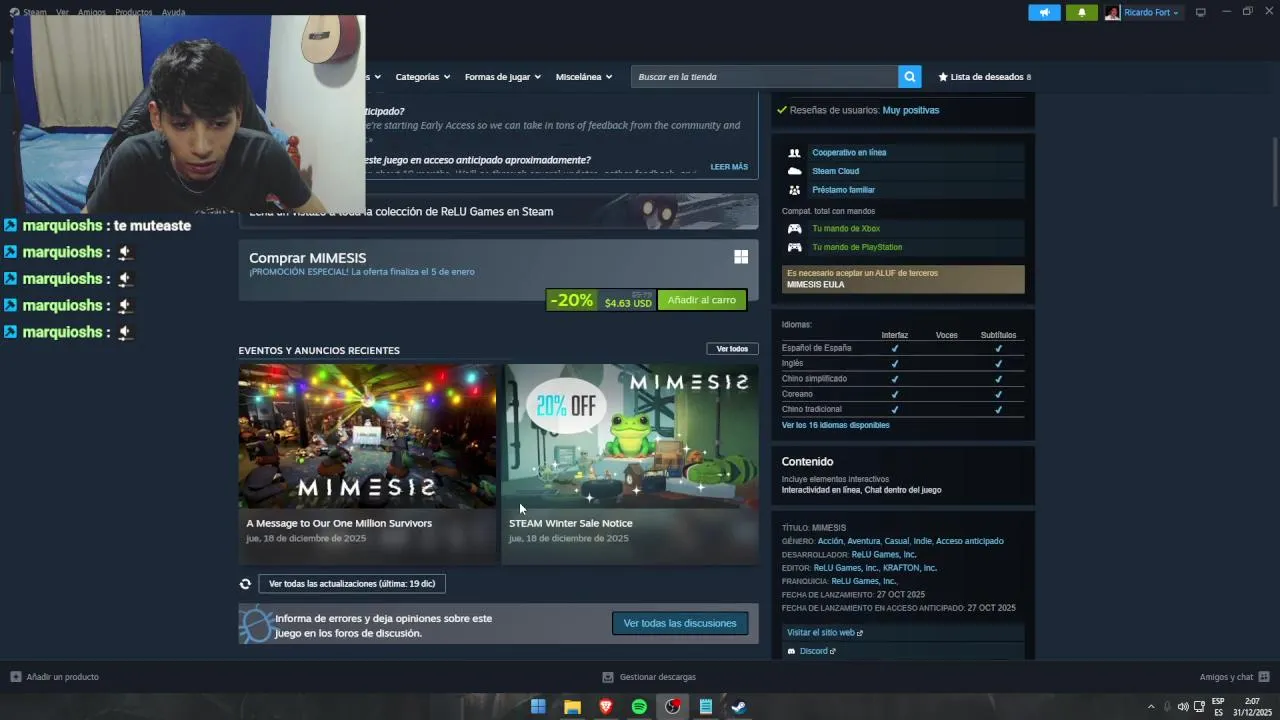
Task: Open A Message to Our One Million Survivors thumbnail
Action: tap(367, 436)
